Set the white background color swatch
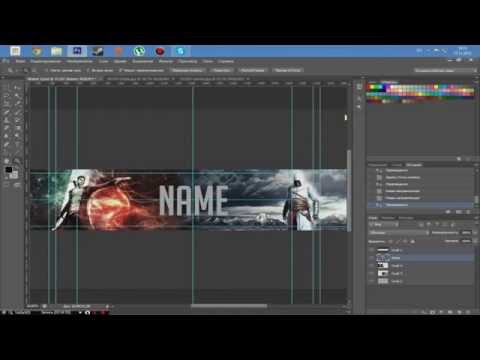The height and width of the screenshot is (360, 480). [x=14, y=175]
